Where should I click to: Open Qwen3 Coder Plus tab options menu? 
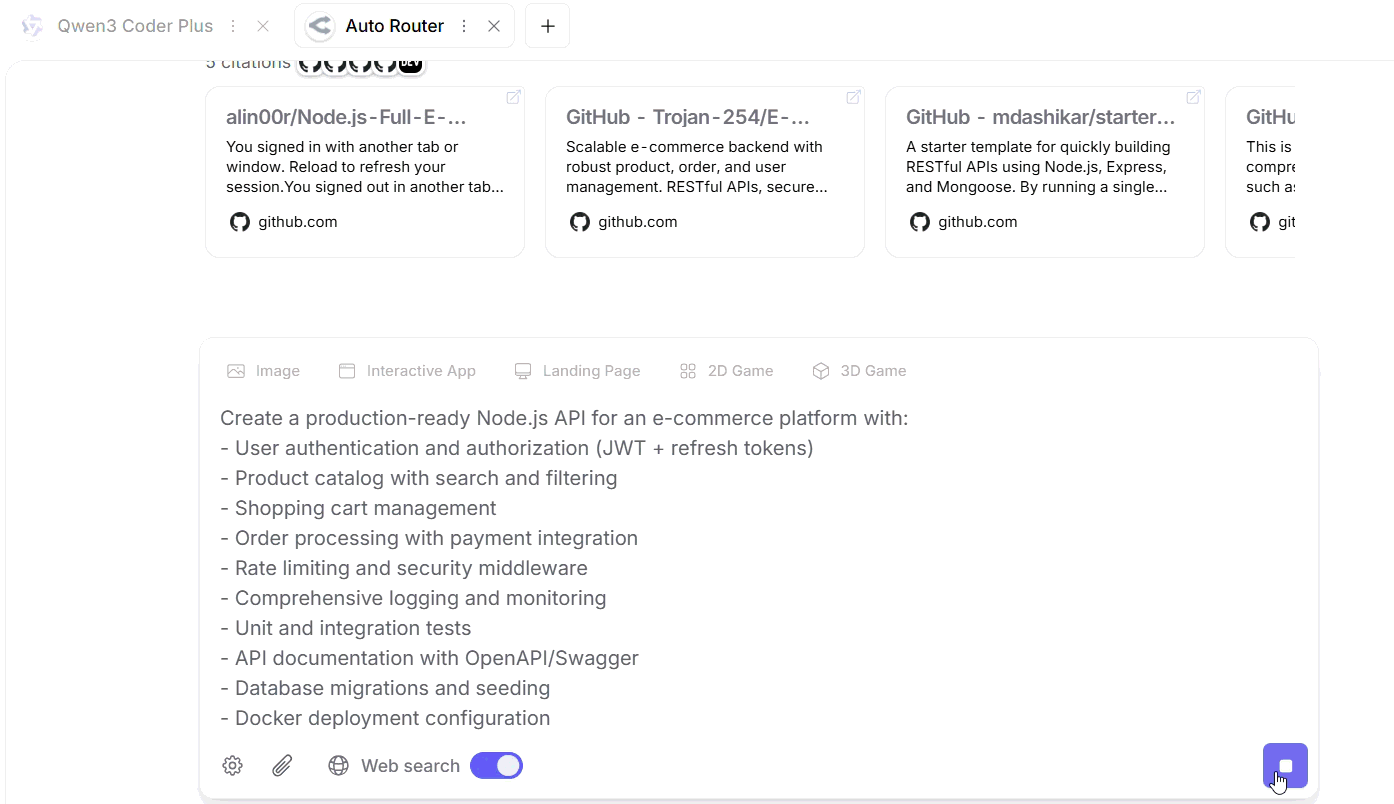coord(233,26)
